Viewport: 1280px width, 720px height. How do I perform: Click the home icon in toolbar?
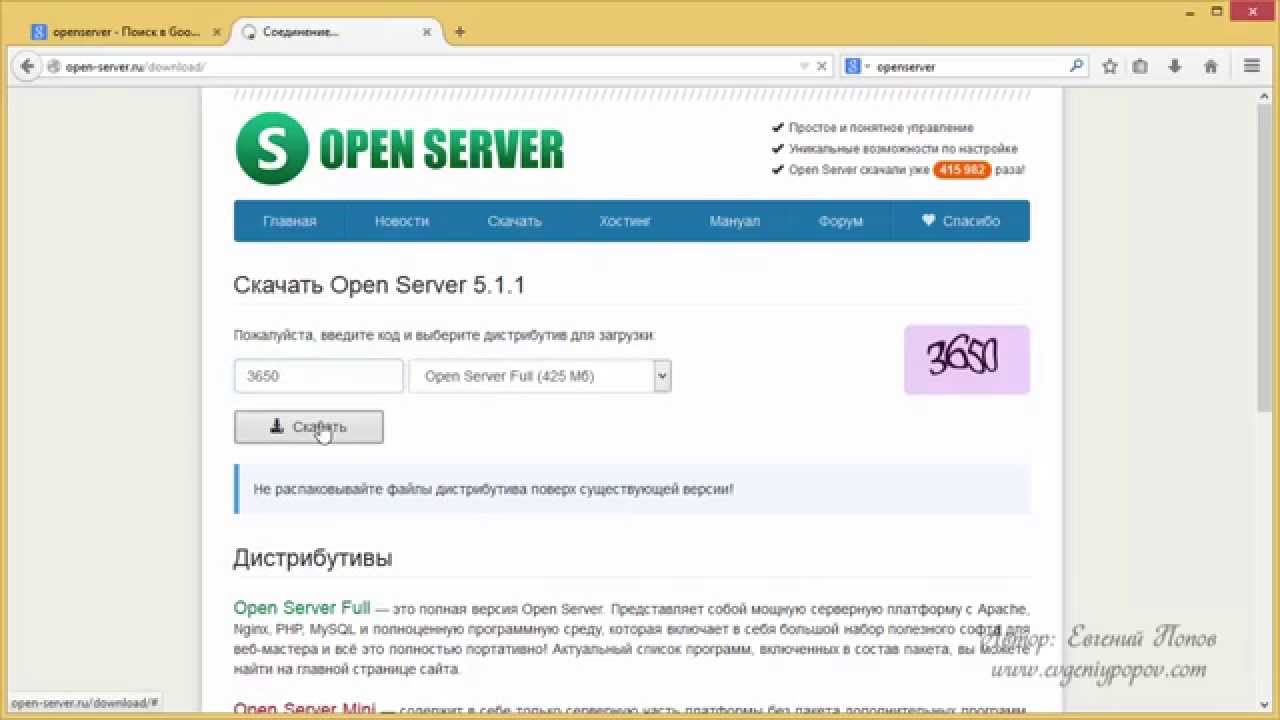pos(1210,67)
